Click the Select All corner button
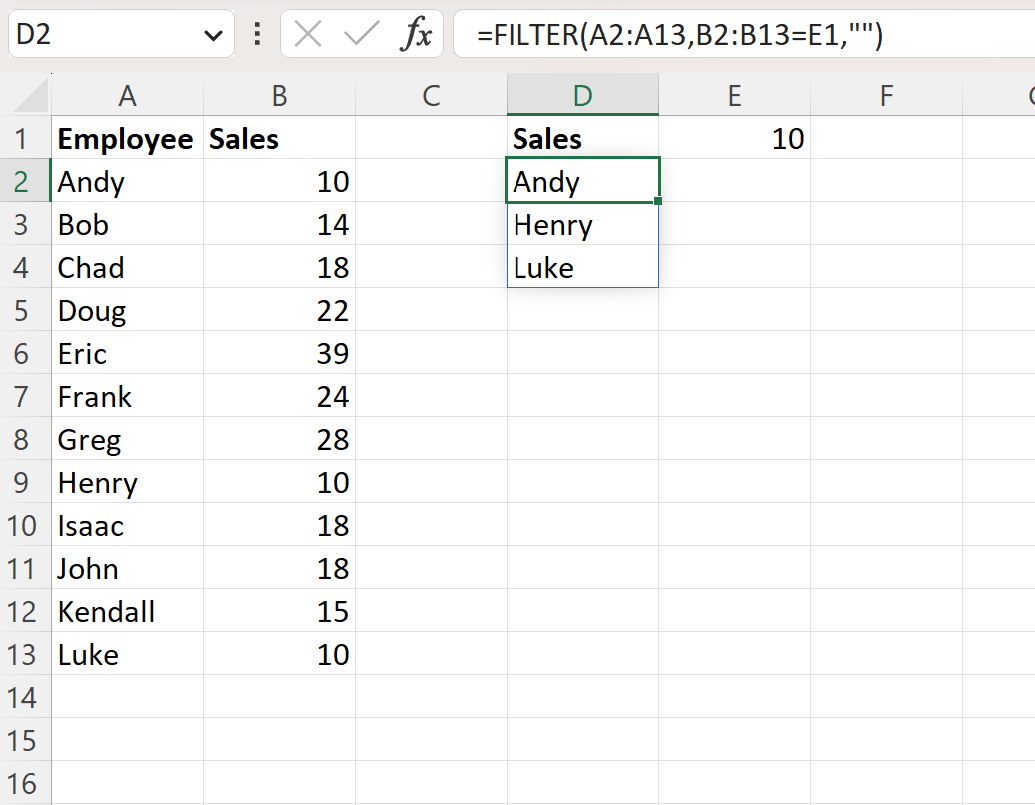 [x=26, y=95]
